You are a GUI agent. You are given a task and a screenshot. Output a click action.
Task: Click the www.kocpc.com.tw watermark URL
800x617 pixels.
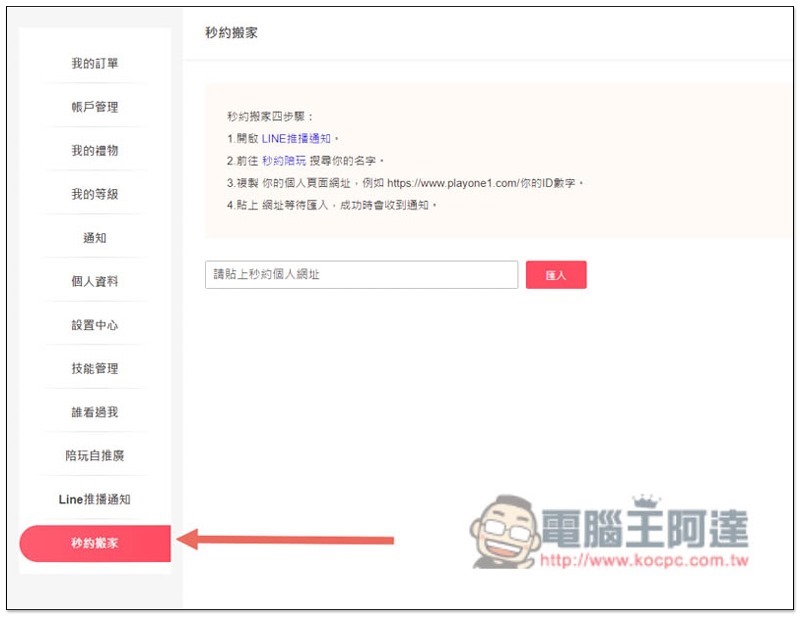click(x=644, y=561)
